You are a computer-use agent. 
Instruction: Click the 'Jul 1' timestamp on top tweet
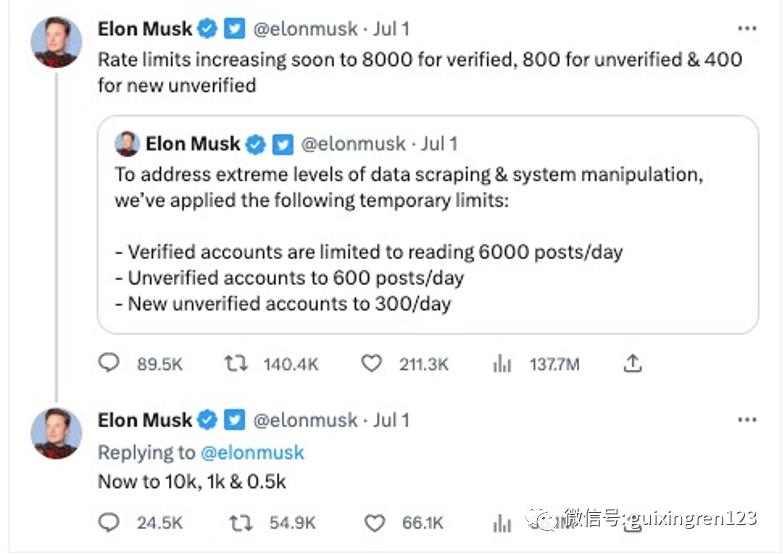(391, 29)
